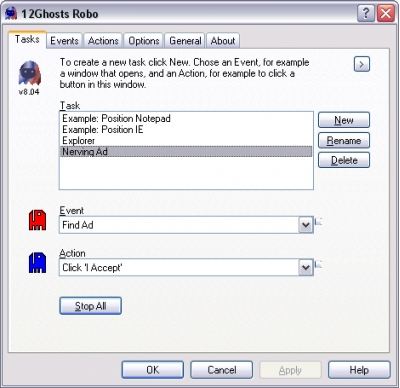Select 'Example: Position Notepad' task
This screenshot has width=400, height=388.
tap(186, 119)
